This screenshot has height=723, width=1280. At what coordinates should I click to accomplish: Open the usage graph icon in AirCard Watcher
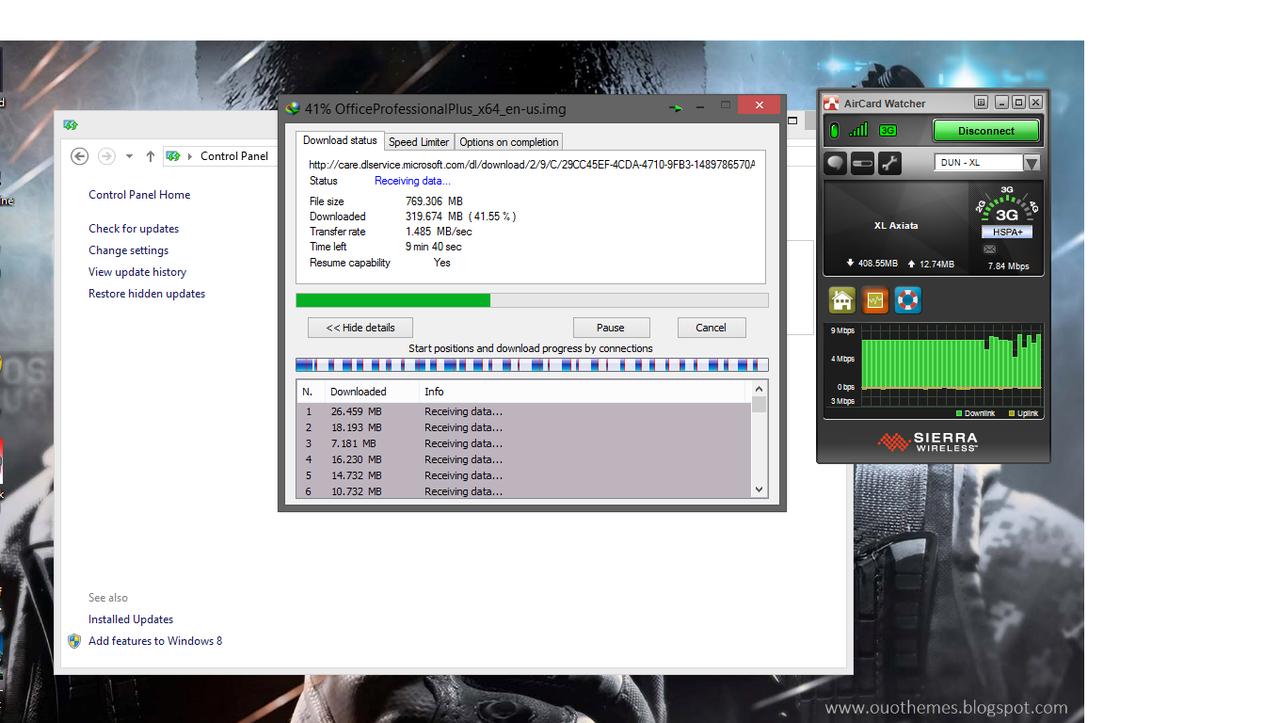tap(875, 299)
